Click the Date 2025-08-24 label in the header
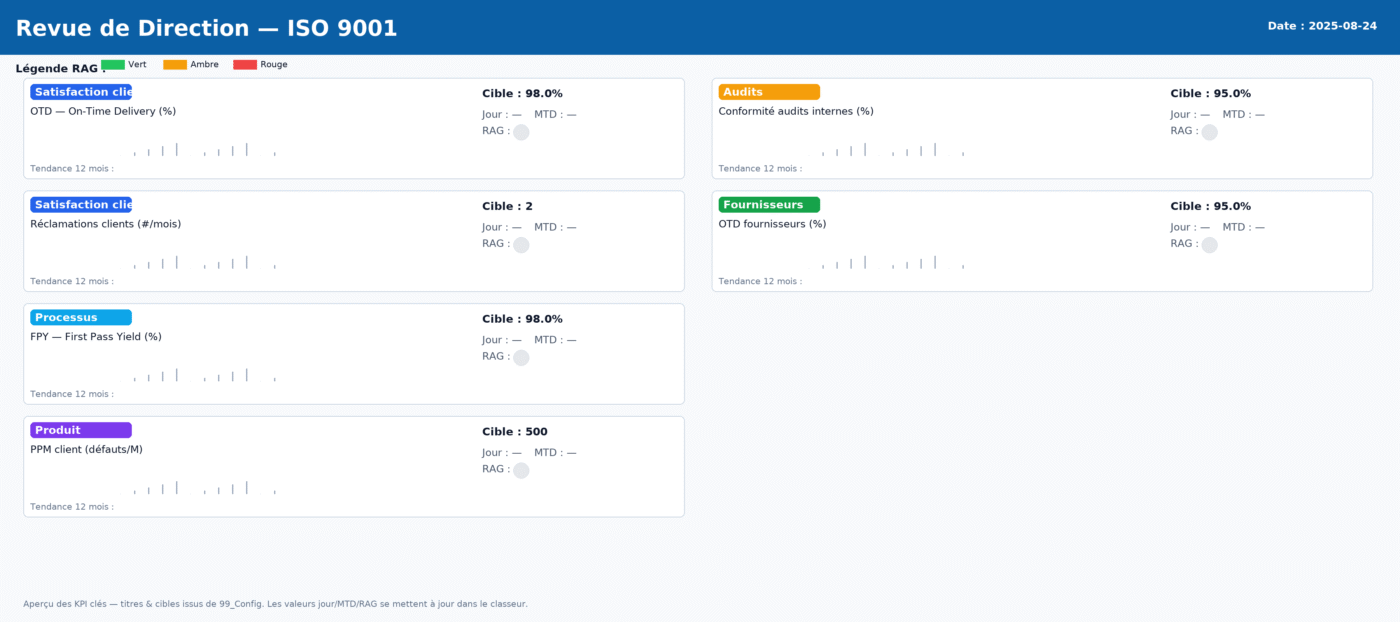The image size is (1400, 622). click(x=1321, y=26)
